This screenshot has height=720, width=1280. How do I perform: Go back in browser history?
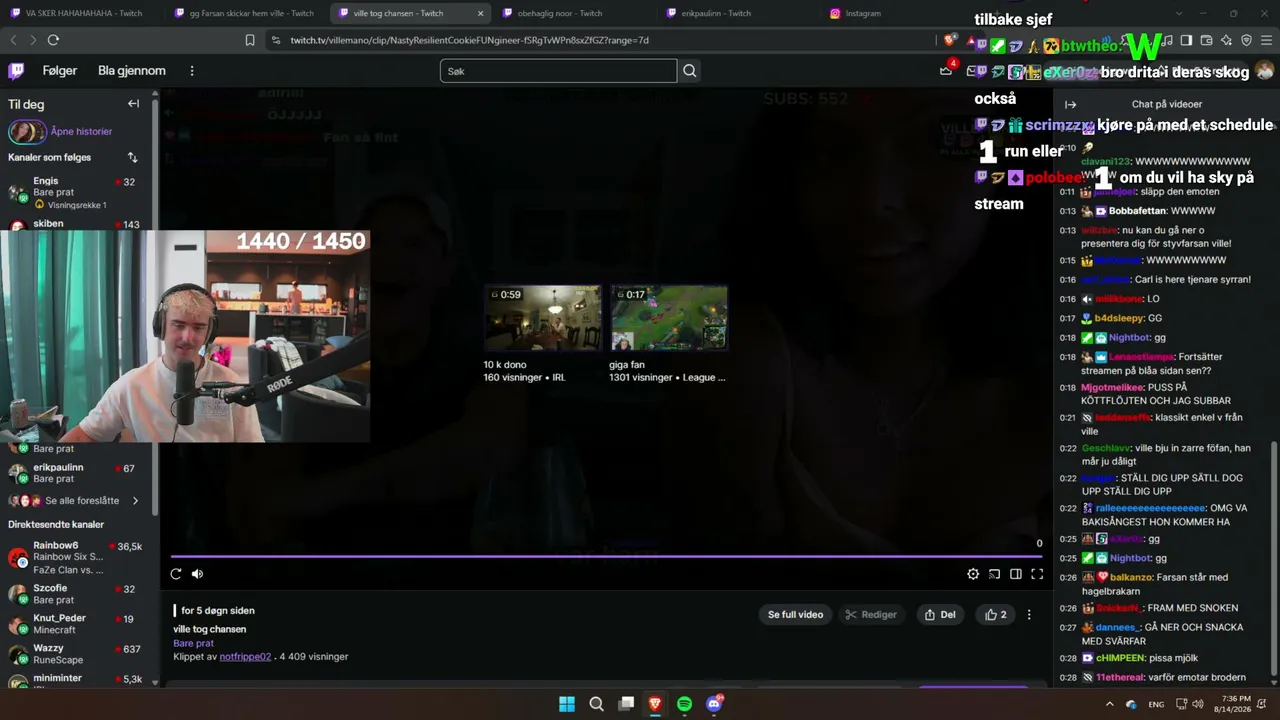13,40
